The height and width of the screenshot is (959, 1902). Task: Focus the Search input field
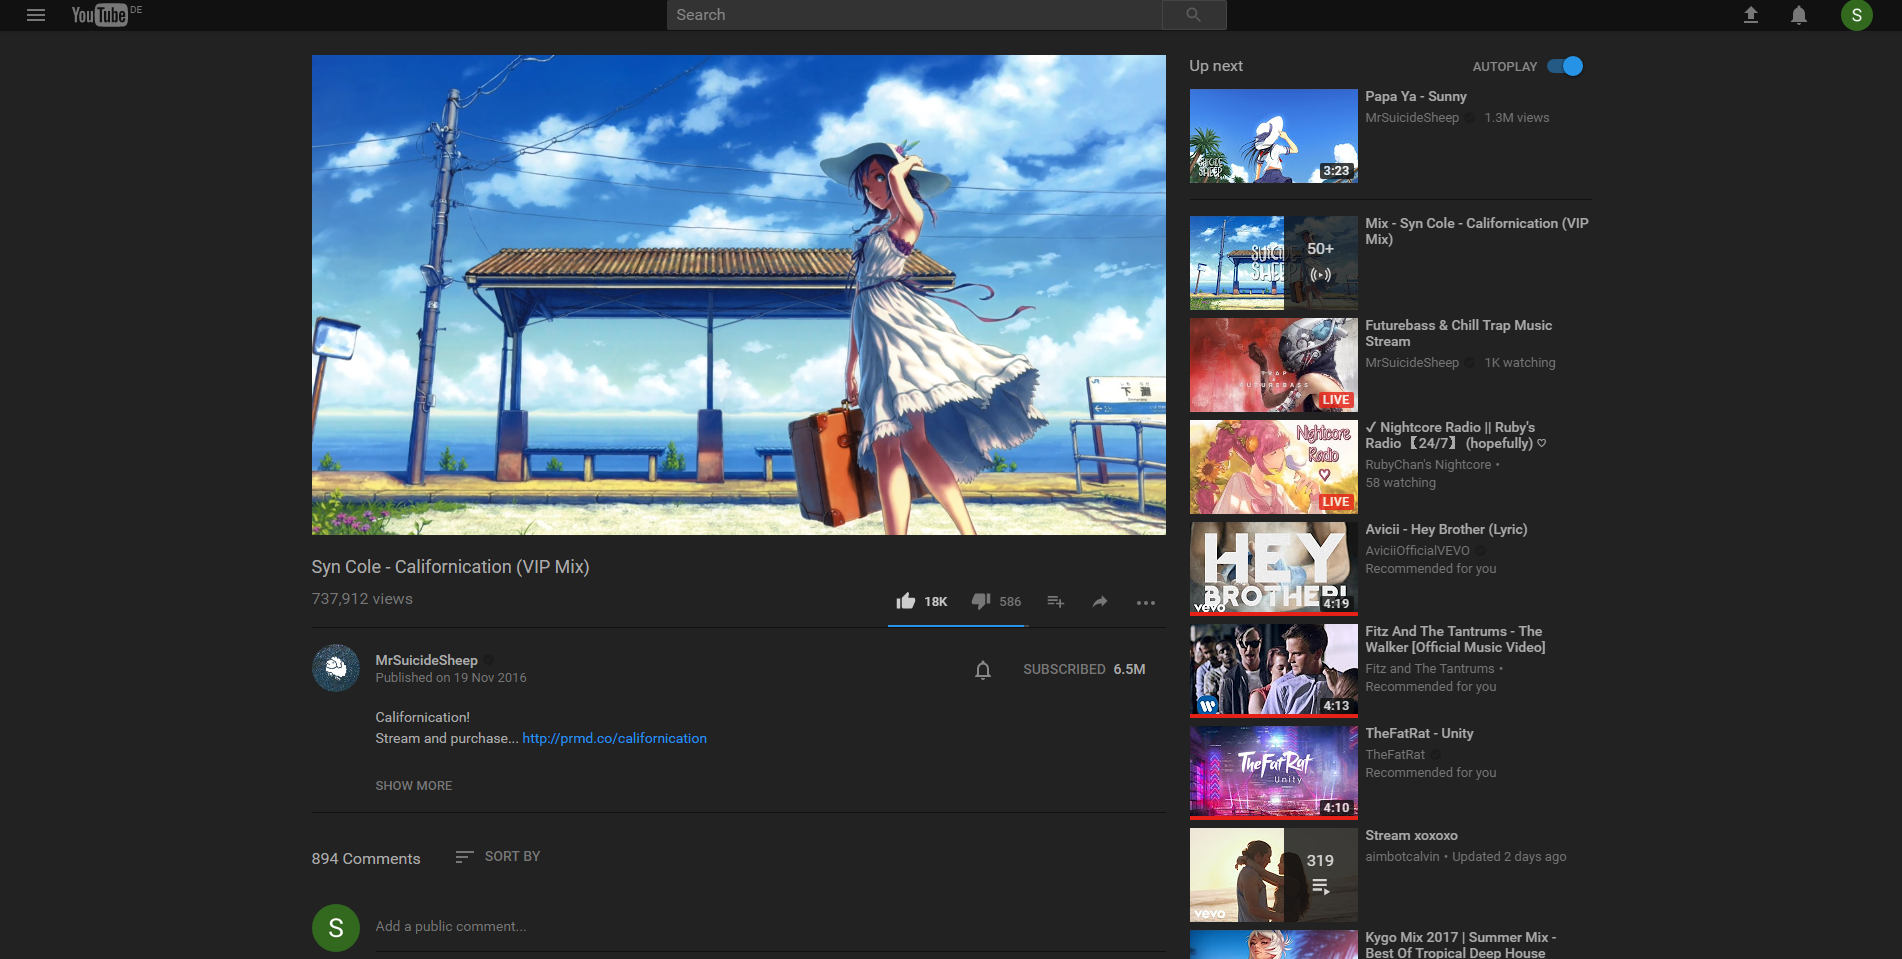pyautogui.click(x=915, y=15)
